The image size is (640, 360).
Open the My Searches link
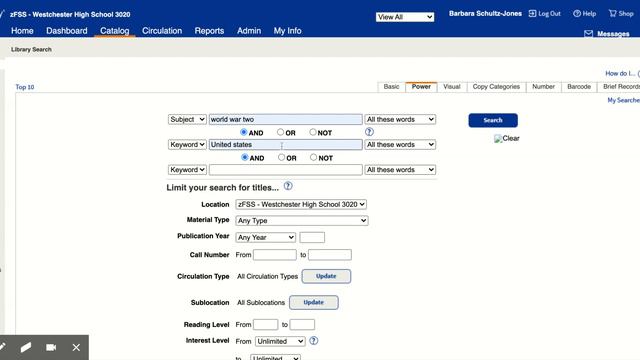click(623, 100)
